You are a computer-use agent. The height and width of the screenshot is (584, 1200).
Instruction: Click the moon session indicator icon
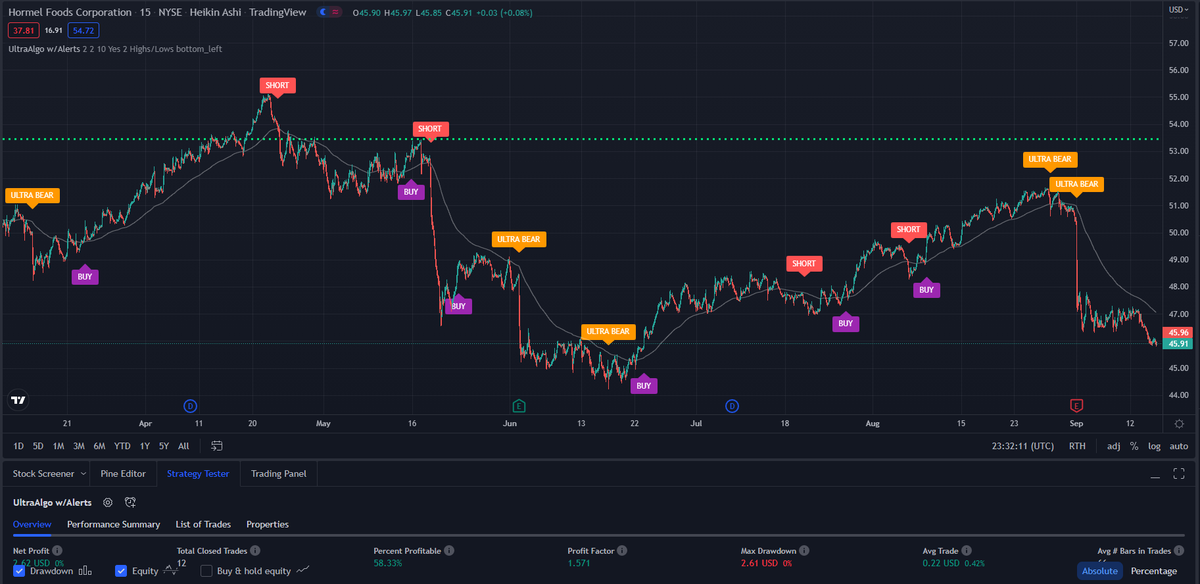(322, 12)
